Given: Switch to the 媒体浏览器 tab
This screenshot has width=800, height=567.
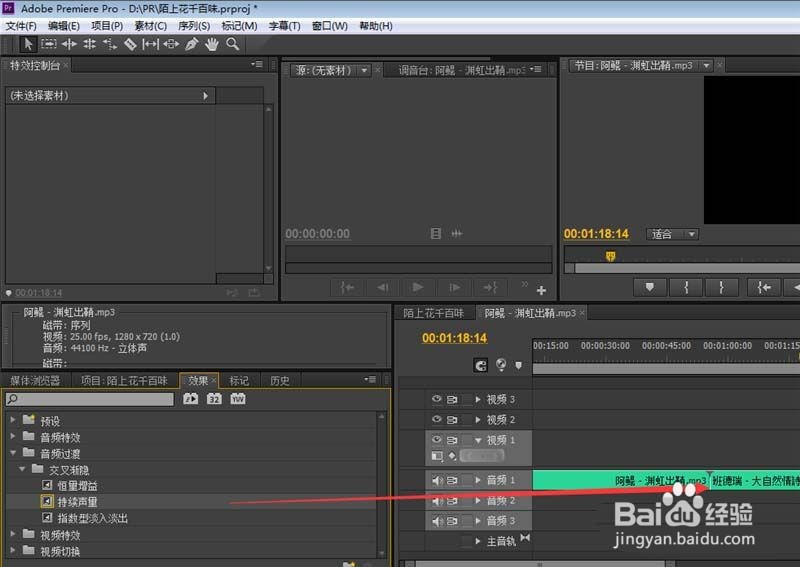Looking at the screenshot, I should pyautogui.click(x=35, y=380).
